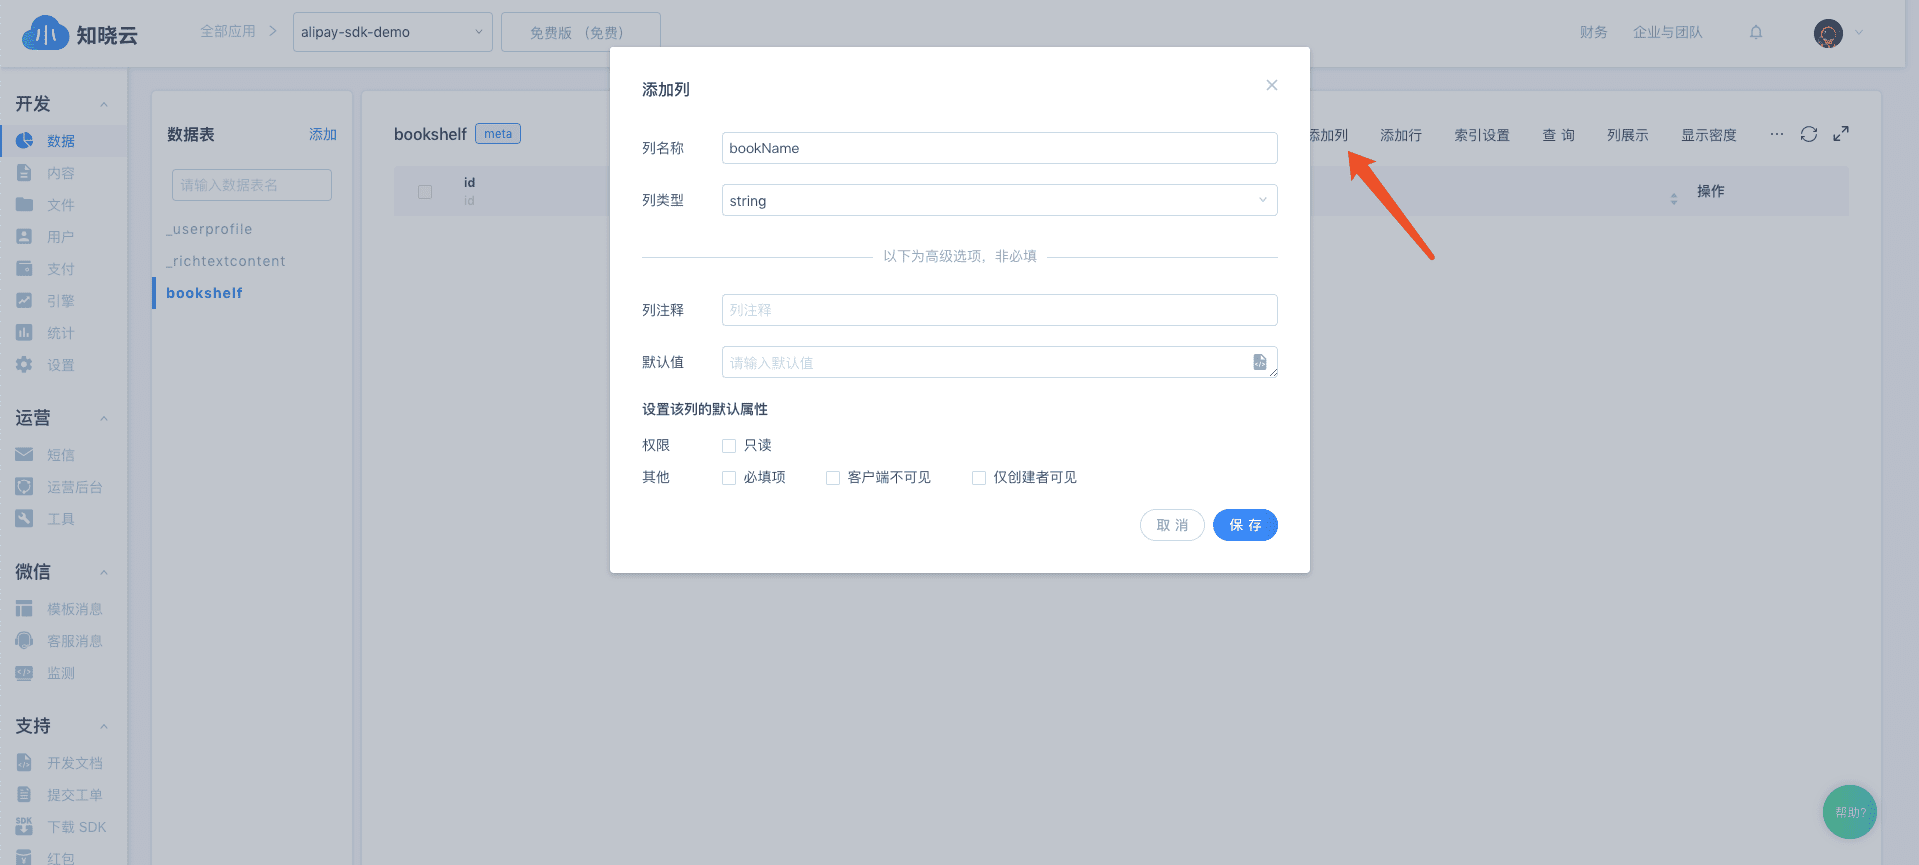Click the 显示密度 toolbar button

[x=1709, y=135]
